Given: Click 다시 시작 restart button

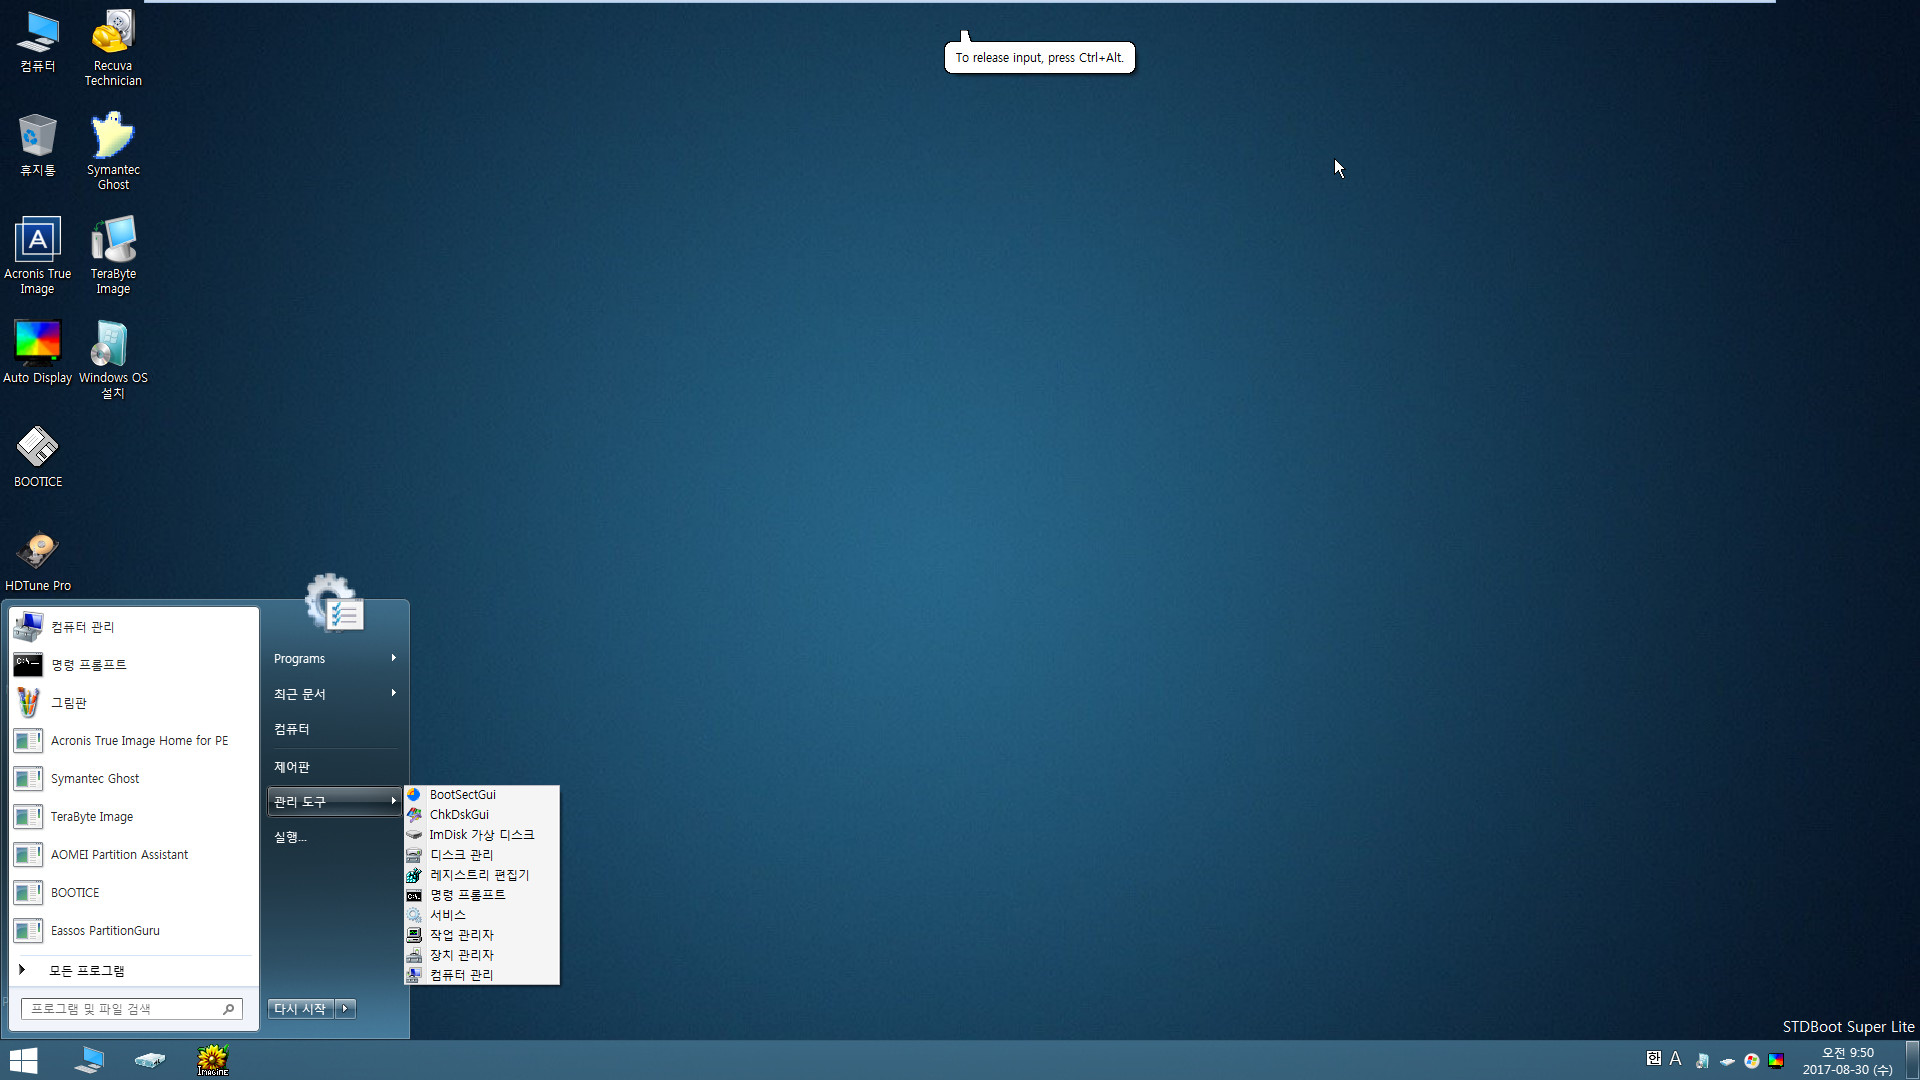Looking at the screenshot, I should click(300, 1009).
